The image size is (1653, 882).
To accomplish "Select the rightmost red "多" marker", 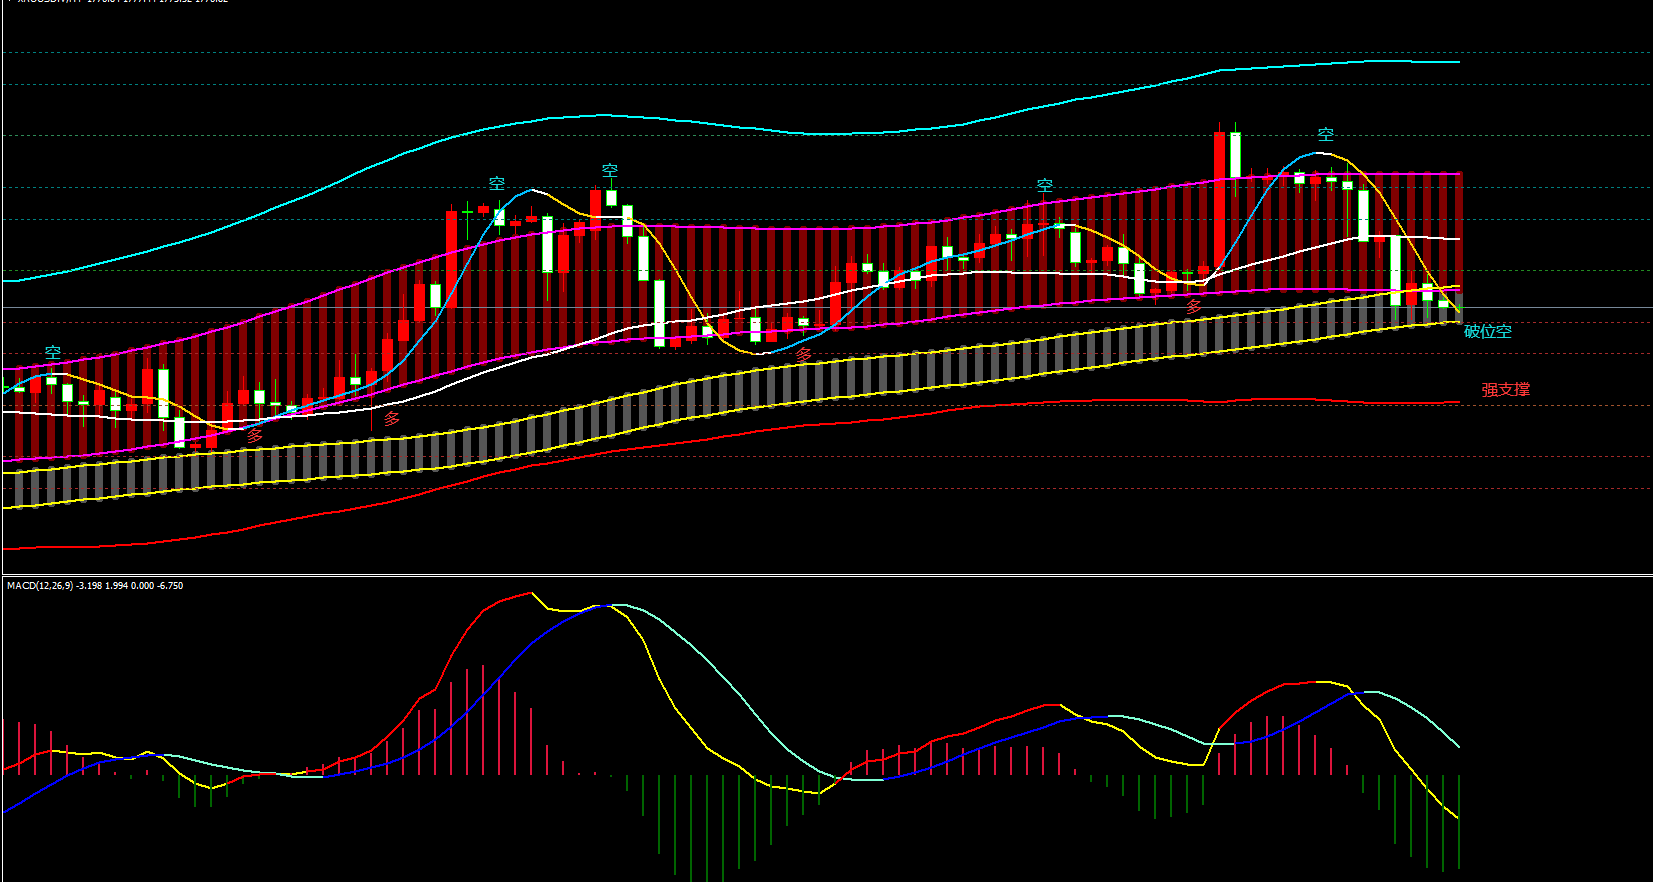I will tap(1193, 307).
